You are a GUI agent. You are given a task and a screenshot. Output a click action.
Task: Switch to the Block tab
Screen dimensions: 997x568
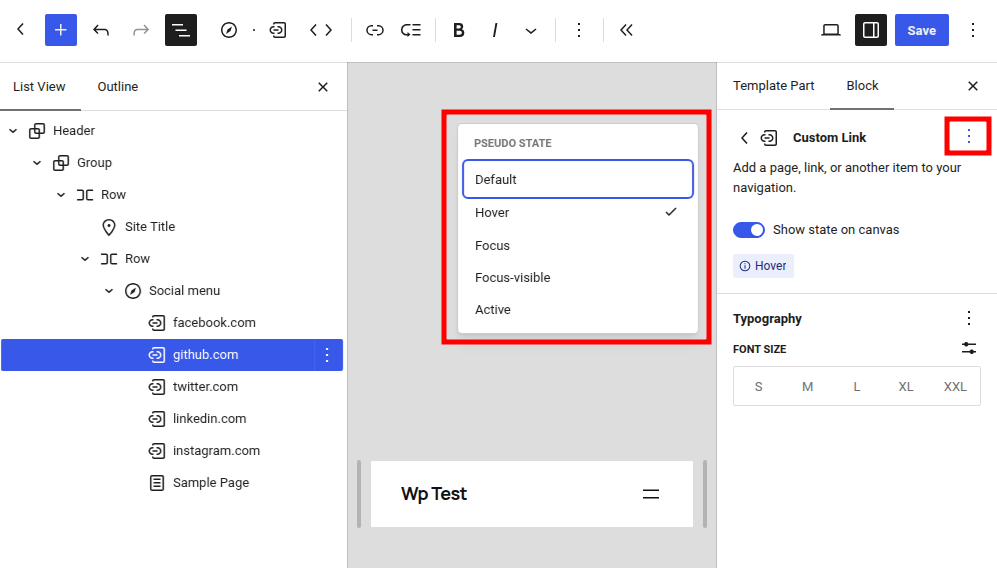click(x=862, y=86)
